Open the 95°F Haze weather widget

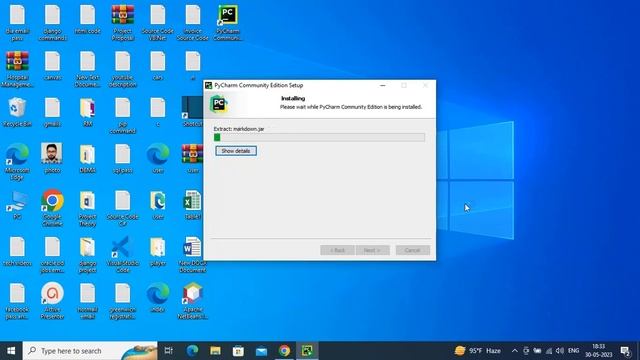point(478,351)
